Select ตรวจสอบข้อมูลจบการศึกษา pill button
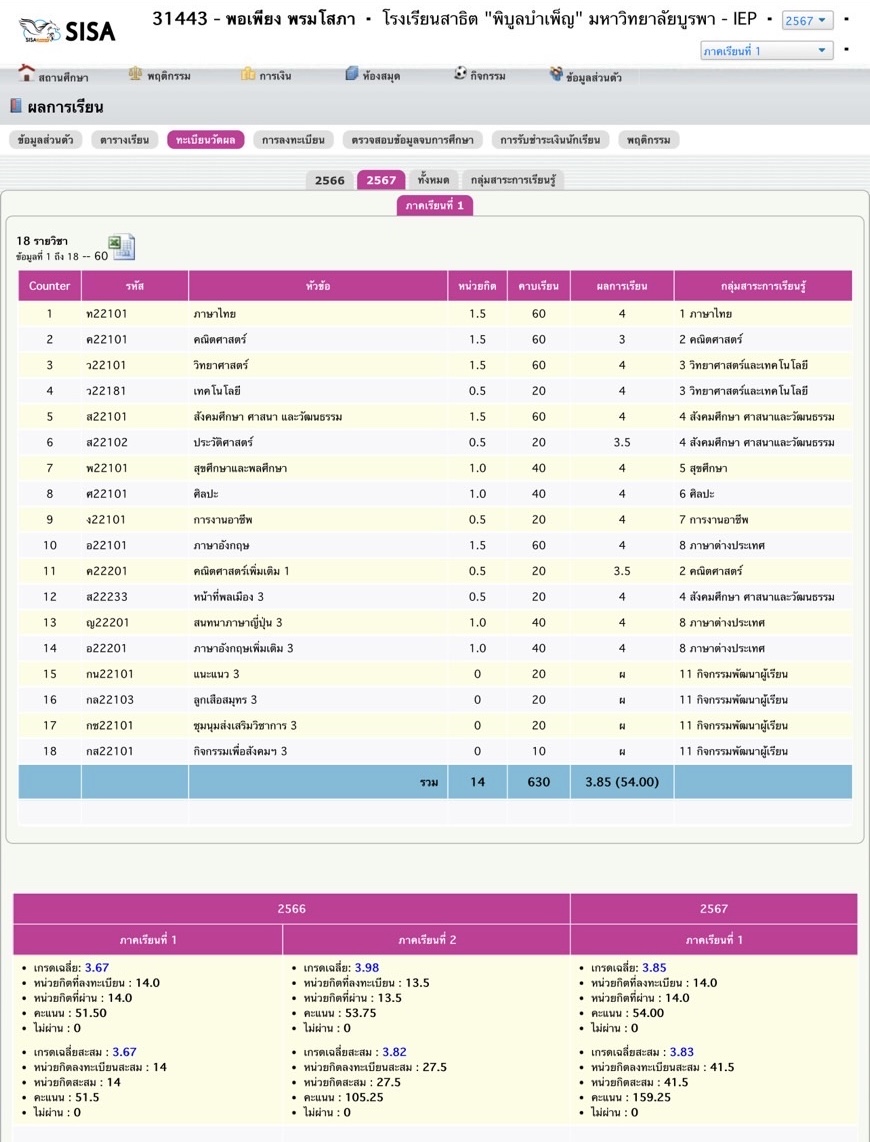Image resolution: width=870 pixels, height=1142 pixels. (412, 140)
